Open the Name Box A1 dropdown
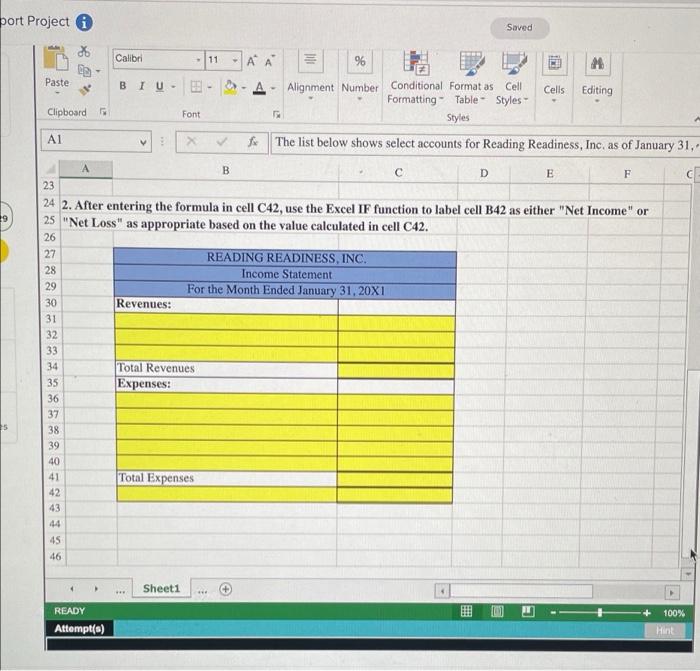700x671 pixels. tap(143, 142)
